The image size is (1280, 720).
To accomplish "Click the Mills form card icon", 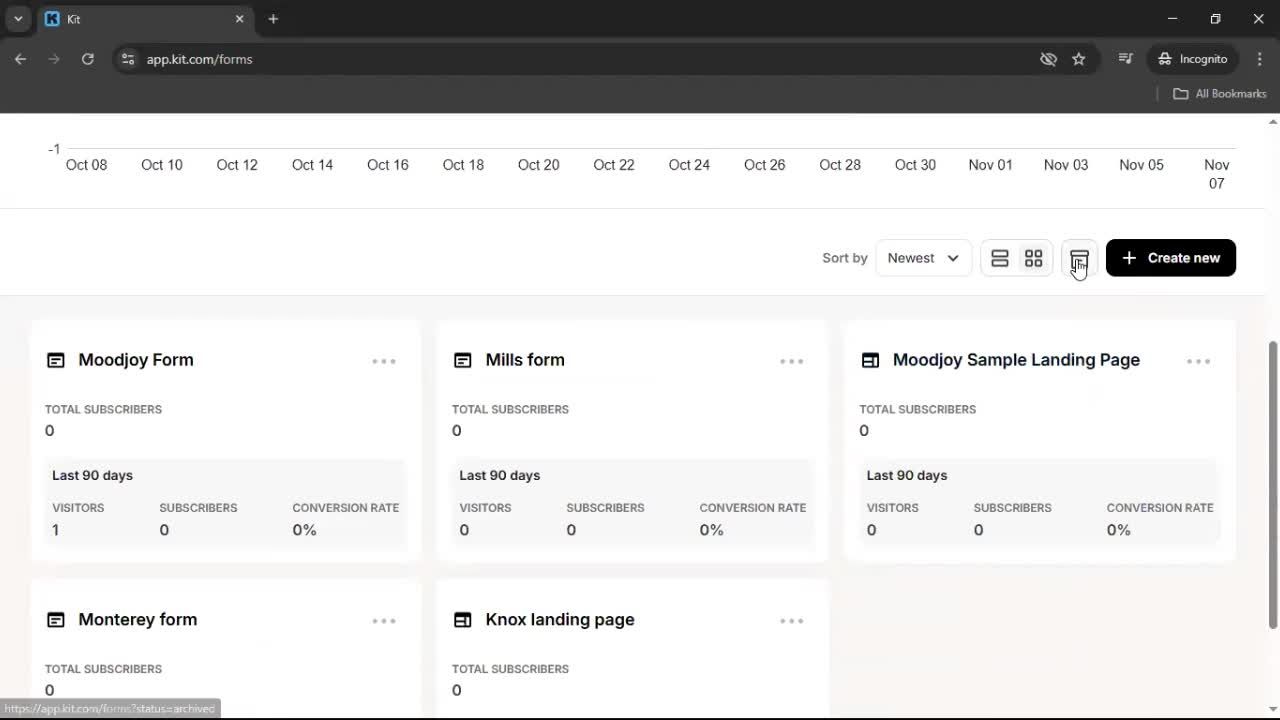I will coord(463,360).
